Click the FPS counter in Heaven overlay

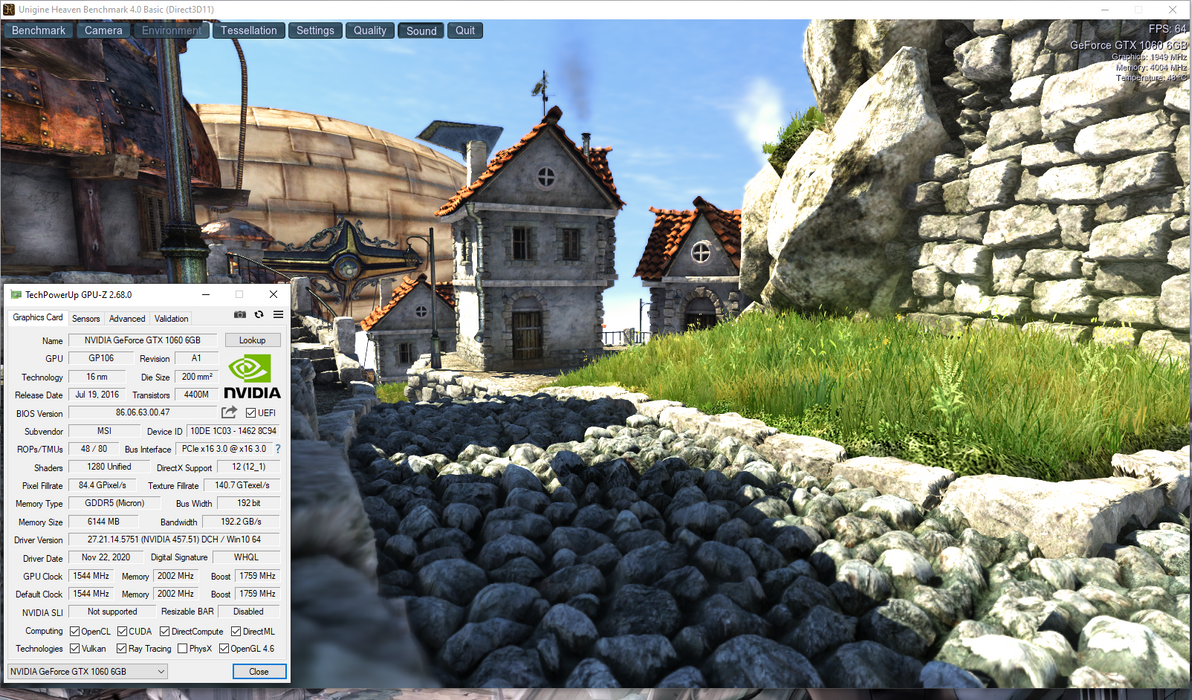point(1167,29)
